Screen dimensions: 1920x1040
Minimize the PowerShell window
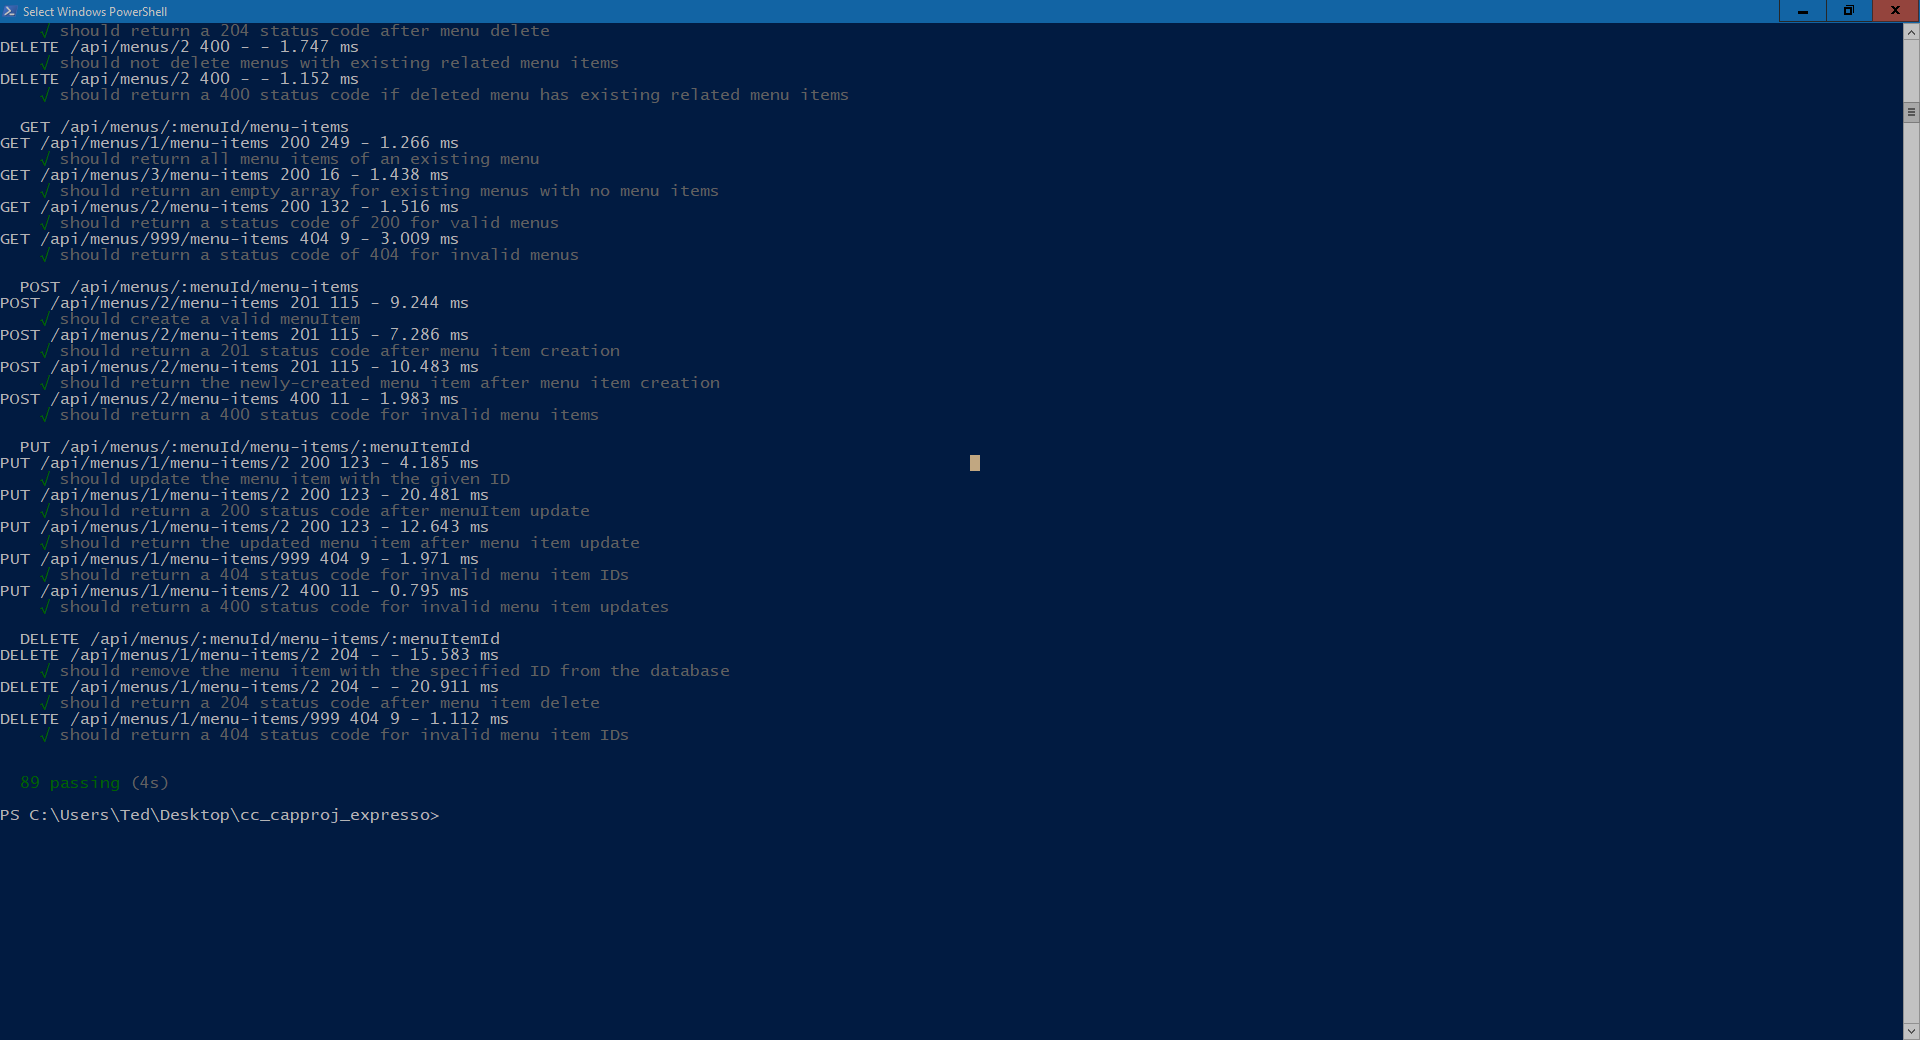click(1803, 11)
